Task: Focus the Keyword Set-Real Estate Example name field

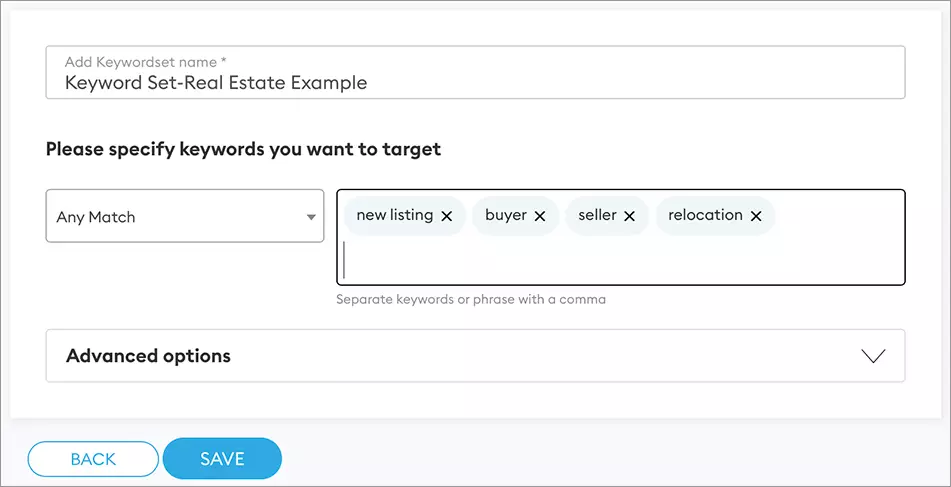Action: 475,83
